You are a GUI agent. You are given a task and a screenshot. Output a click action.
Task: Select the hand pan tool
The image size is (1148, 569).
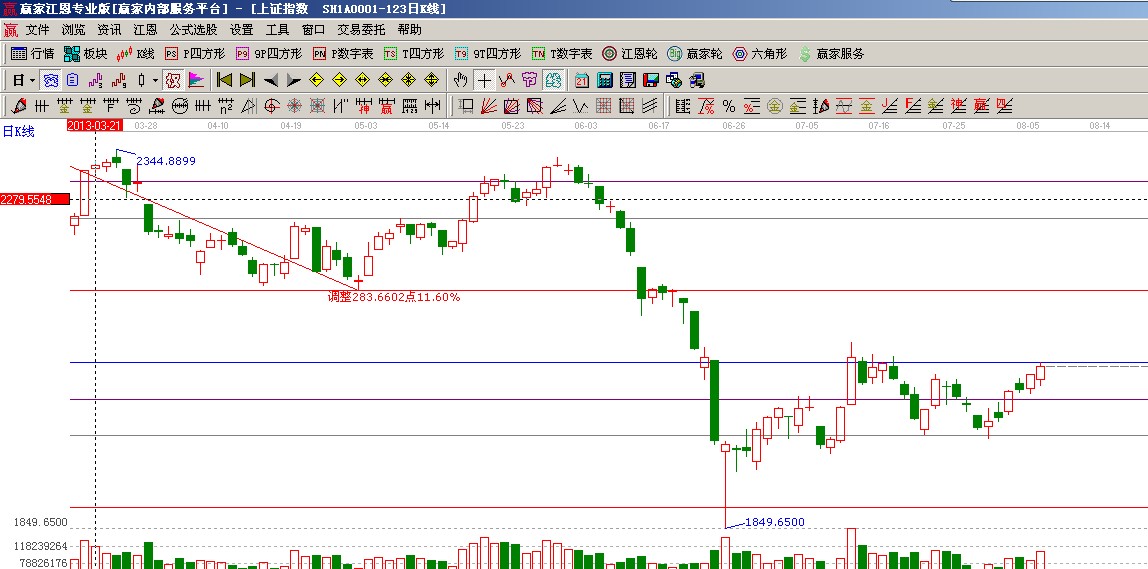click(460, 80)
